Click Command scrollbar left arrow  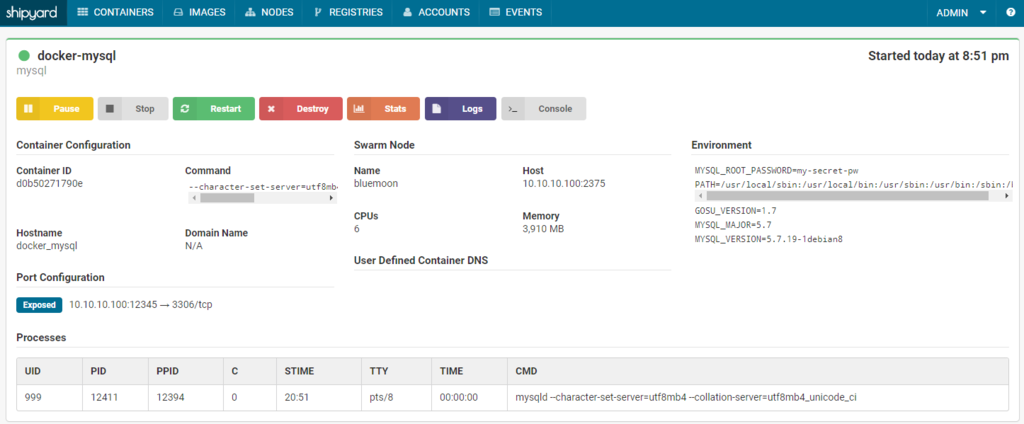(193, 197)
